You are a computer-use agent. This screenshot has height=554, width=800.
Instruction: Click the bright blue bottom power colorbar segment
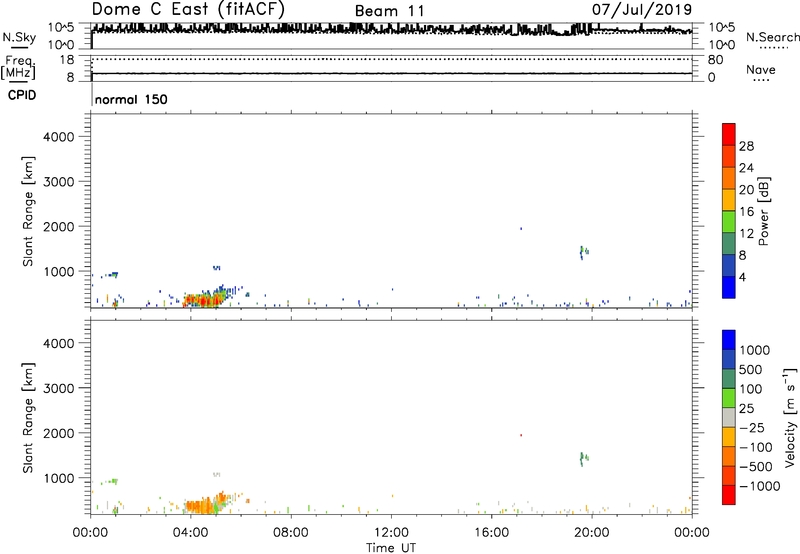coord(729,287)
